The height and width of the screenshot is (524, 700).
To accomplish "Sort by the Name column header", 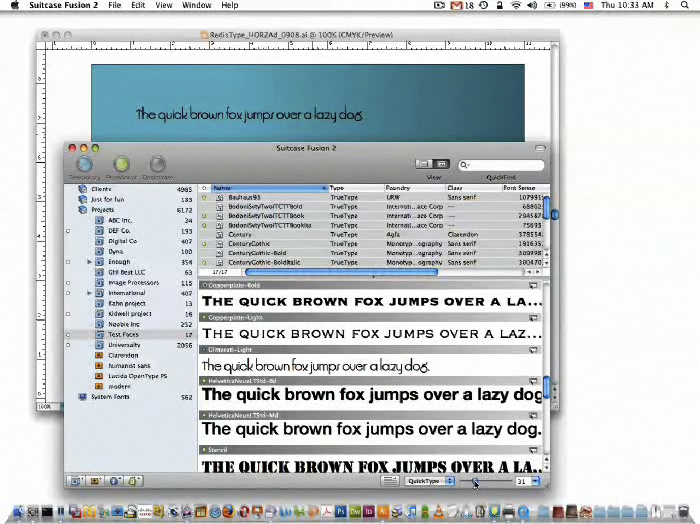I will pyautogui.click(x=269, y=188).
